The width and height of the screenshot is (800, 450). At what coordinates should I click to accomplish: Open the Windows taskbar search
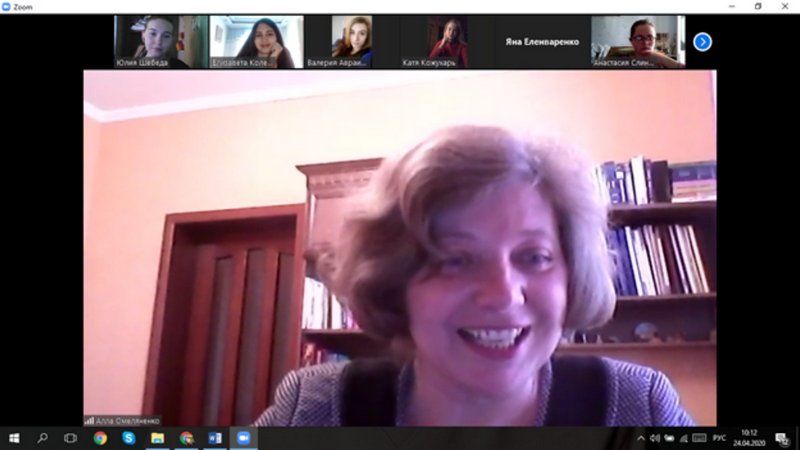coord(43,438)
